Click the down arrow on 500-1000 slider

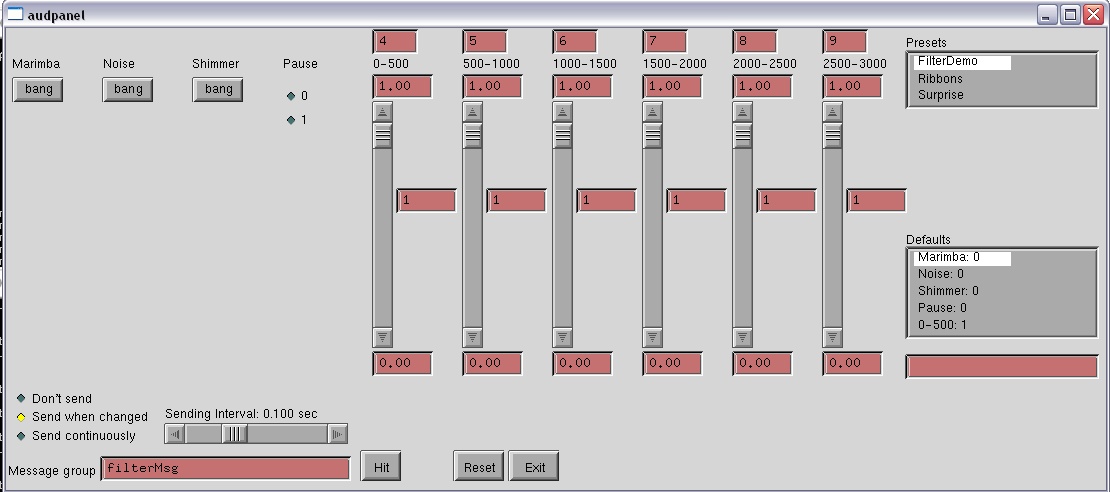[x=473, y=337]
